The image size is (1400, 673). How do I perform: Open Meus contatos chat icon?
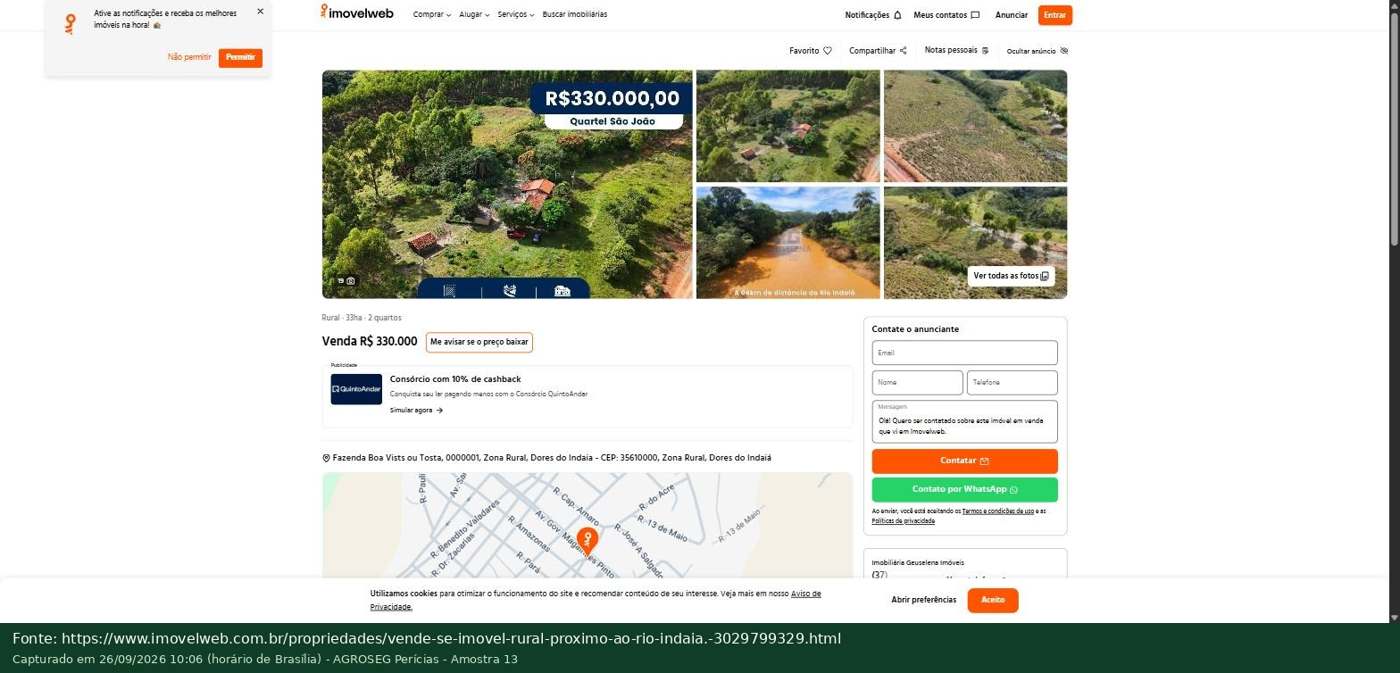click(x=975, y=15)
